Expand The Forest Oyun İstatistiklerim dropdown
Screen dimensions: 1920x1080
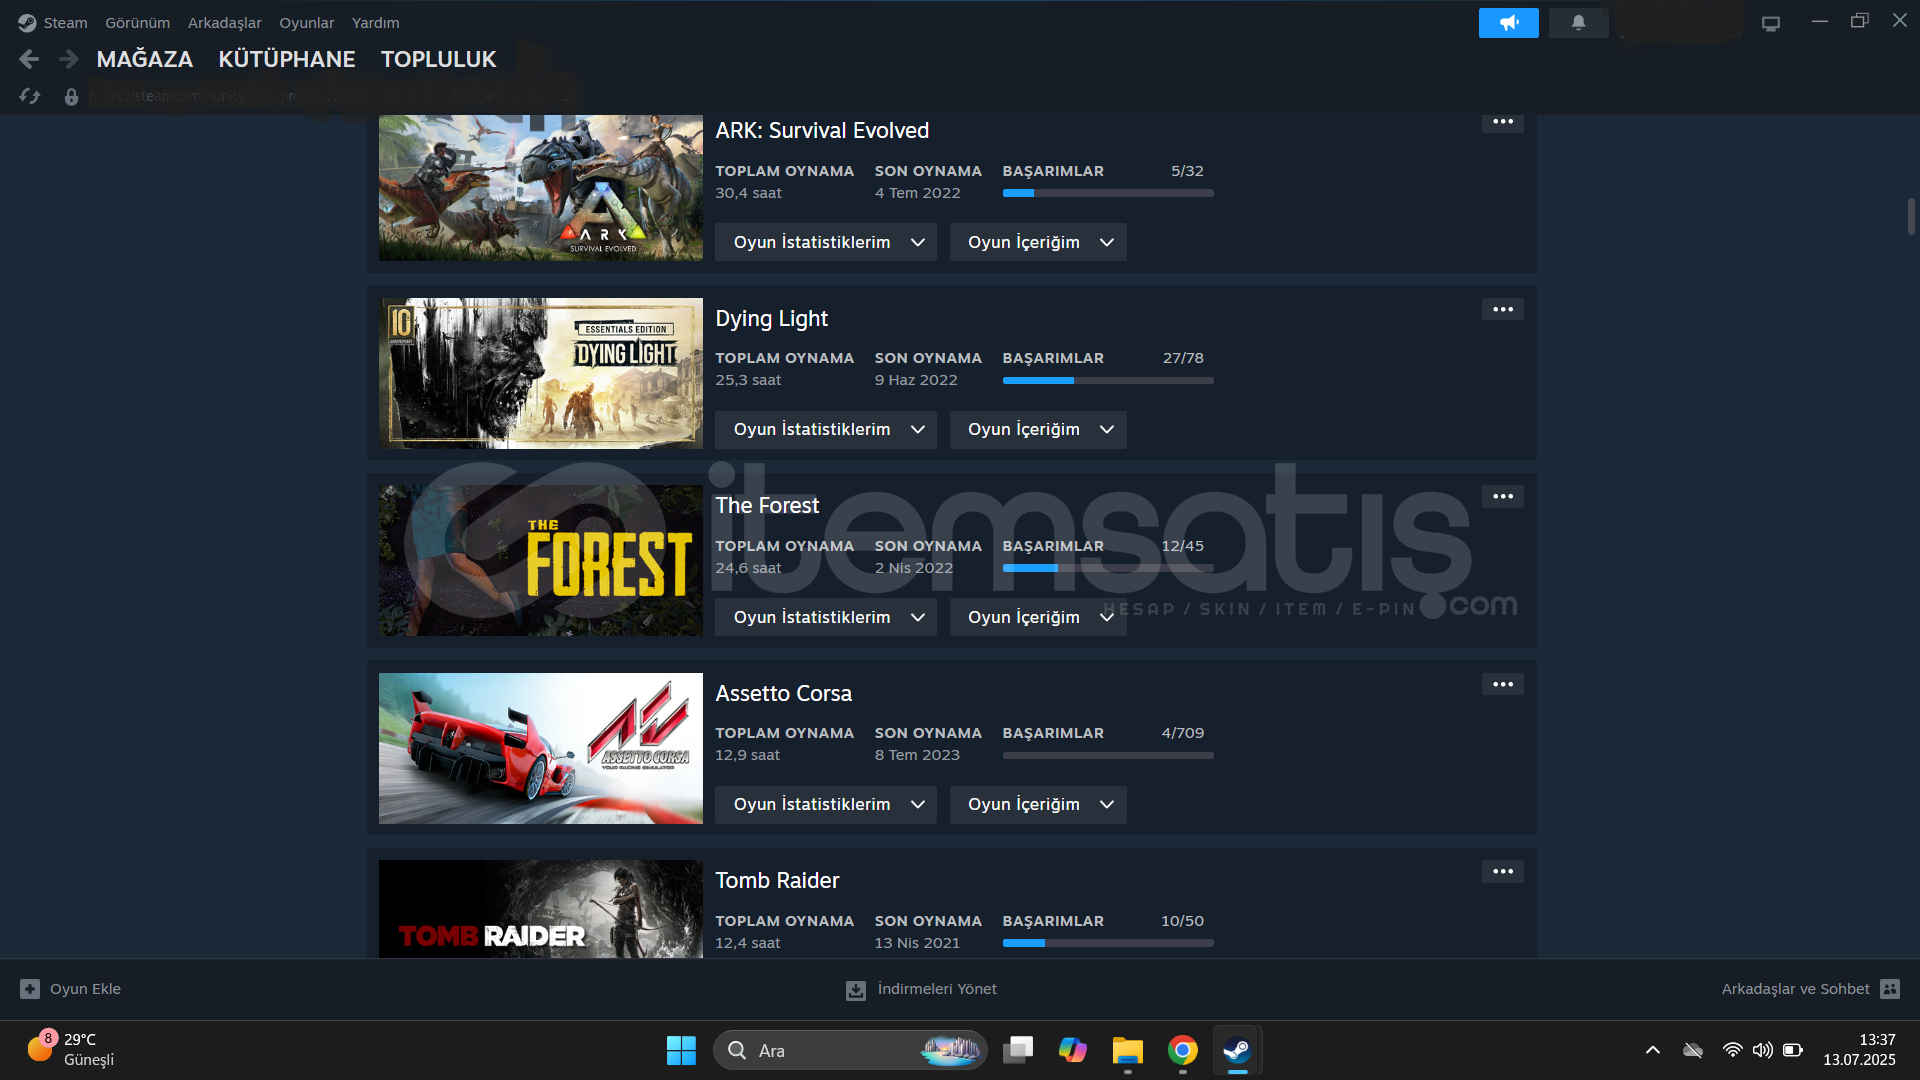coord(825,617)
